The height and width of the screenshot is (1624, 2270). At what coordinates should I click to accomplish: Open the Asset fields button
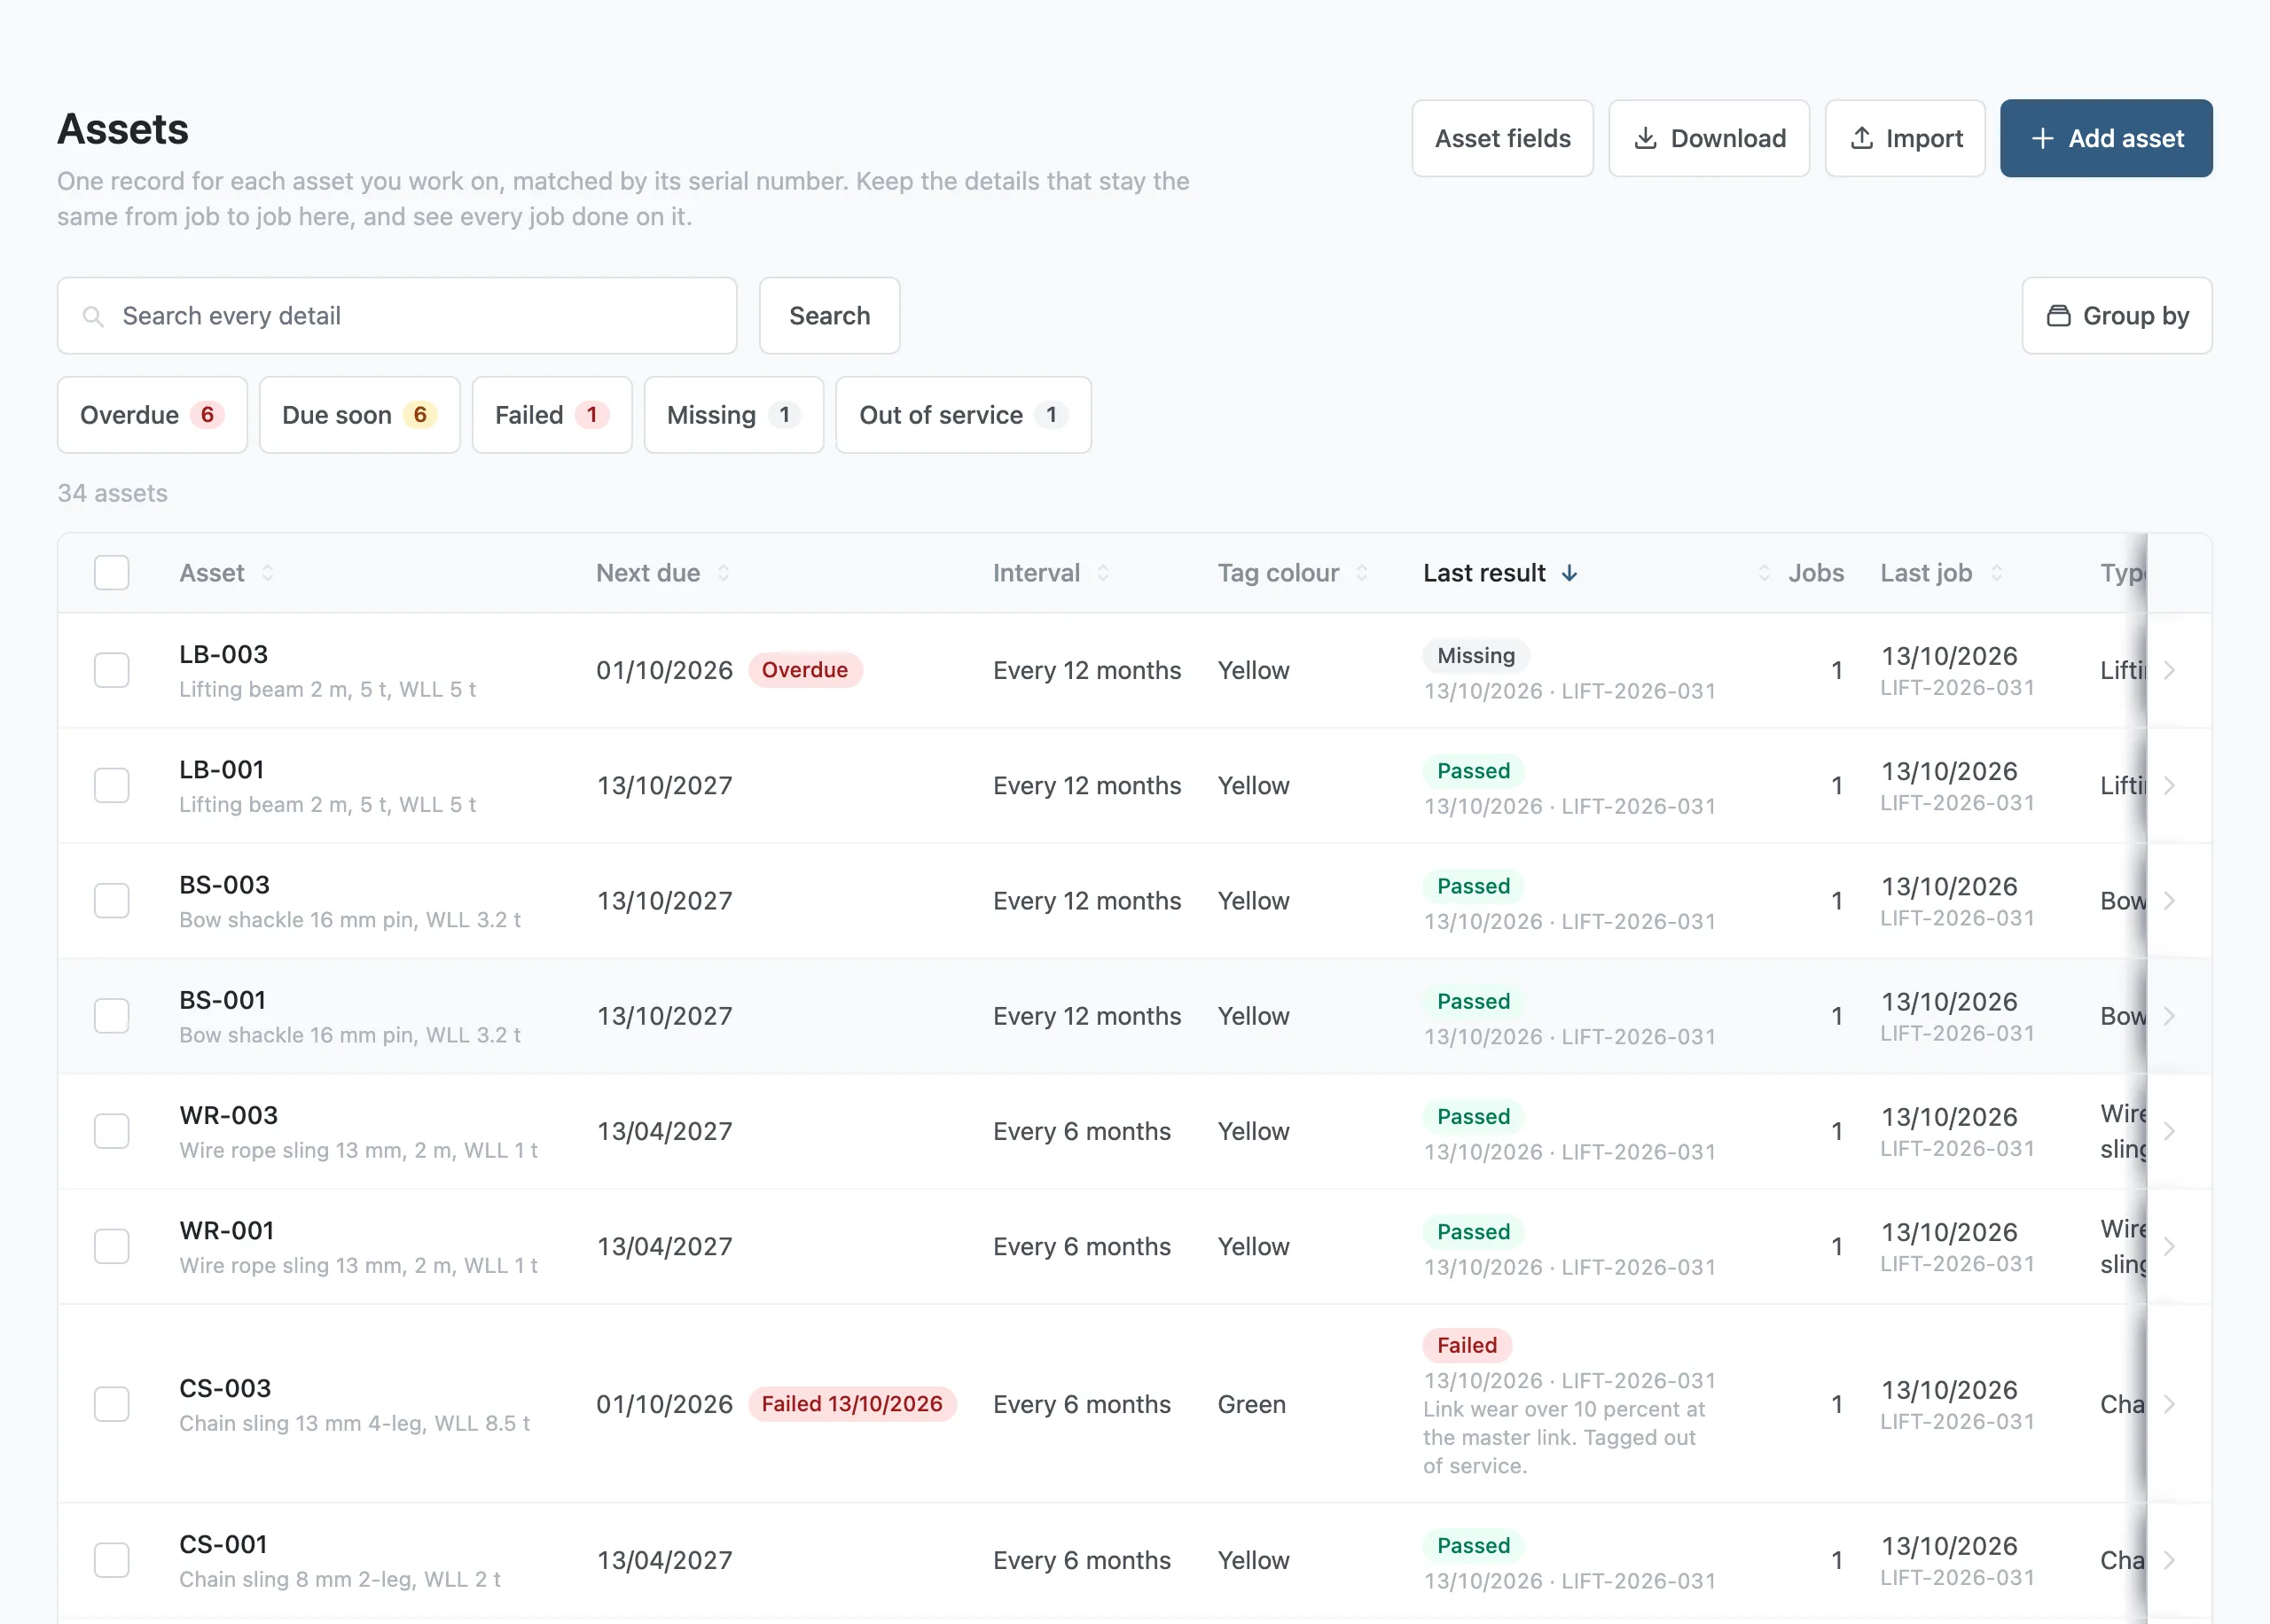point(1503,138)
